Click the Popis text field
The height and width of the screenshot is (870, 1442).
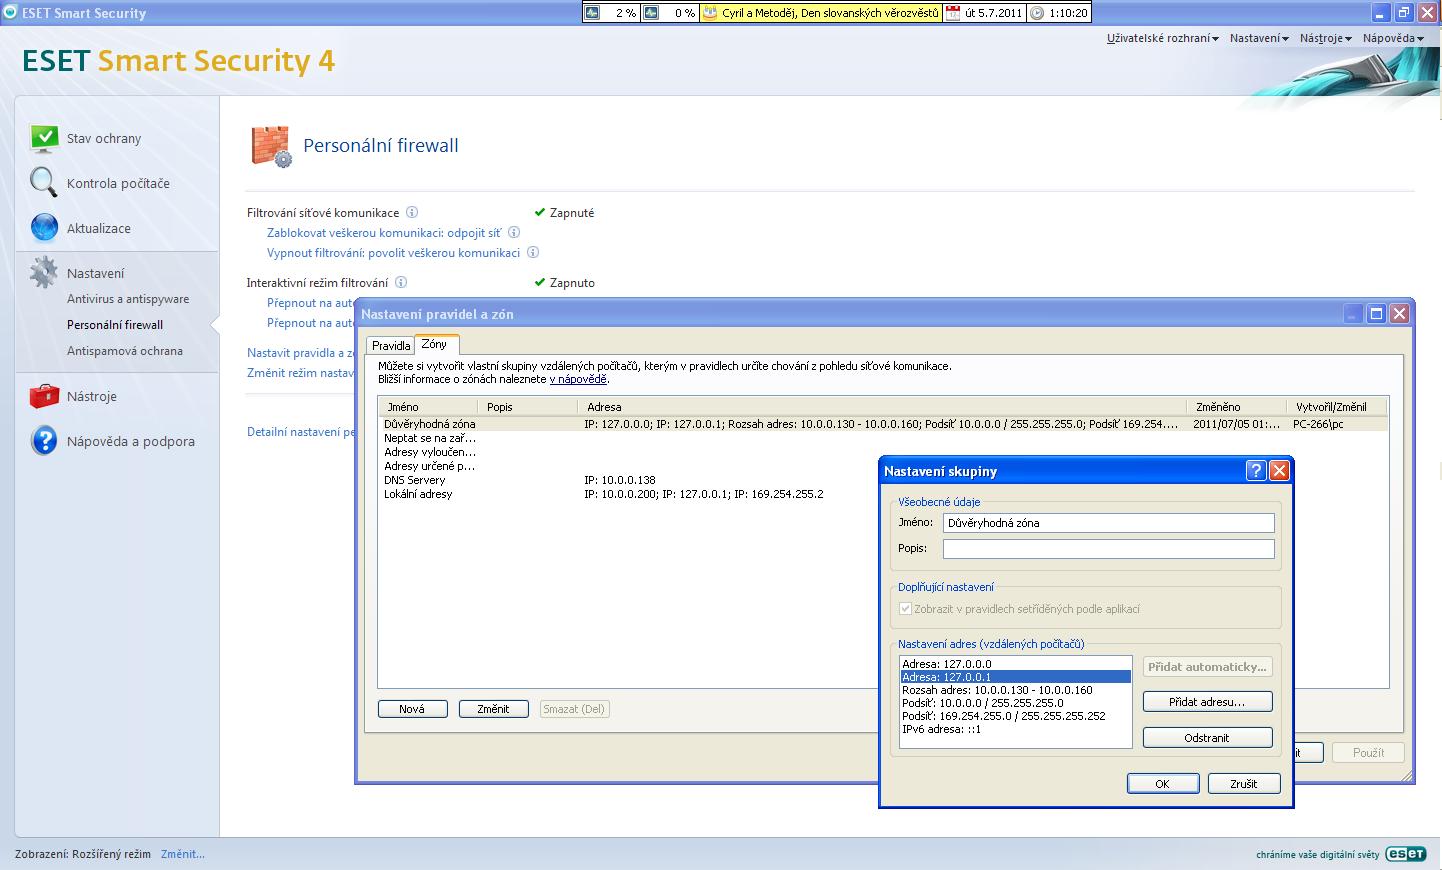point(1108,549)
